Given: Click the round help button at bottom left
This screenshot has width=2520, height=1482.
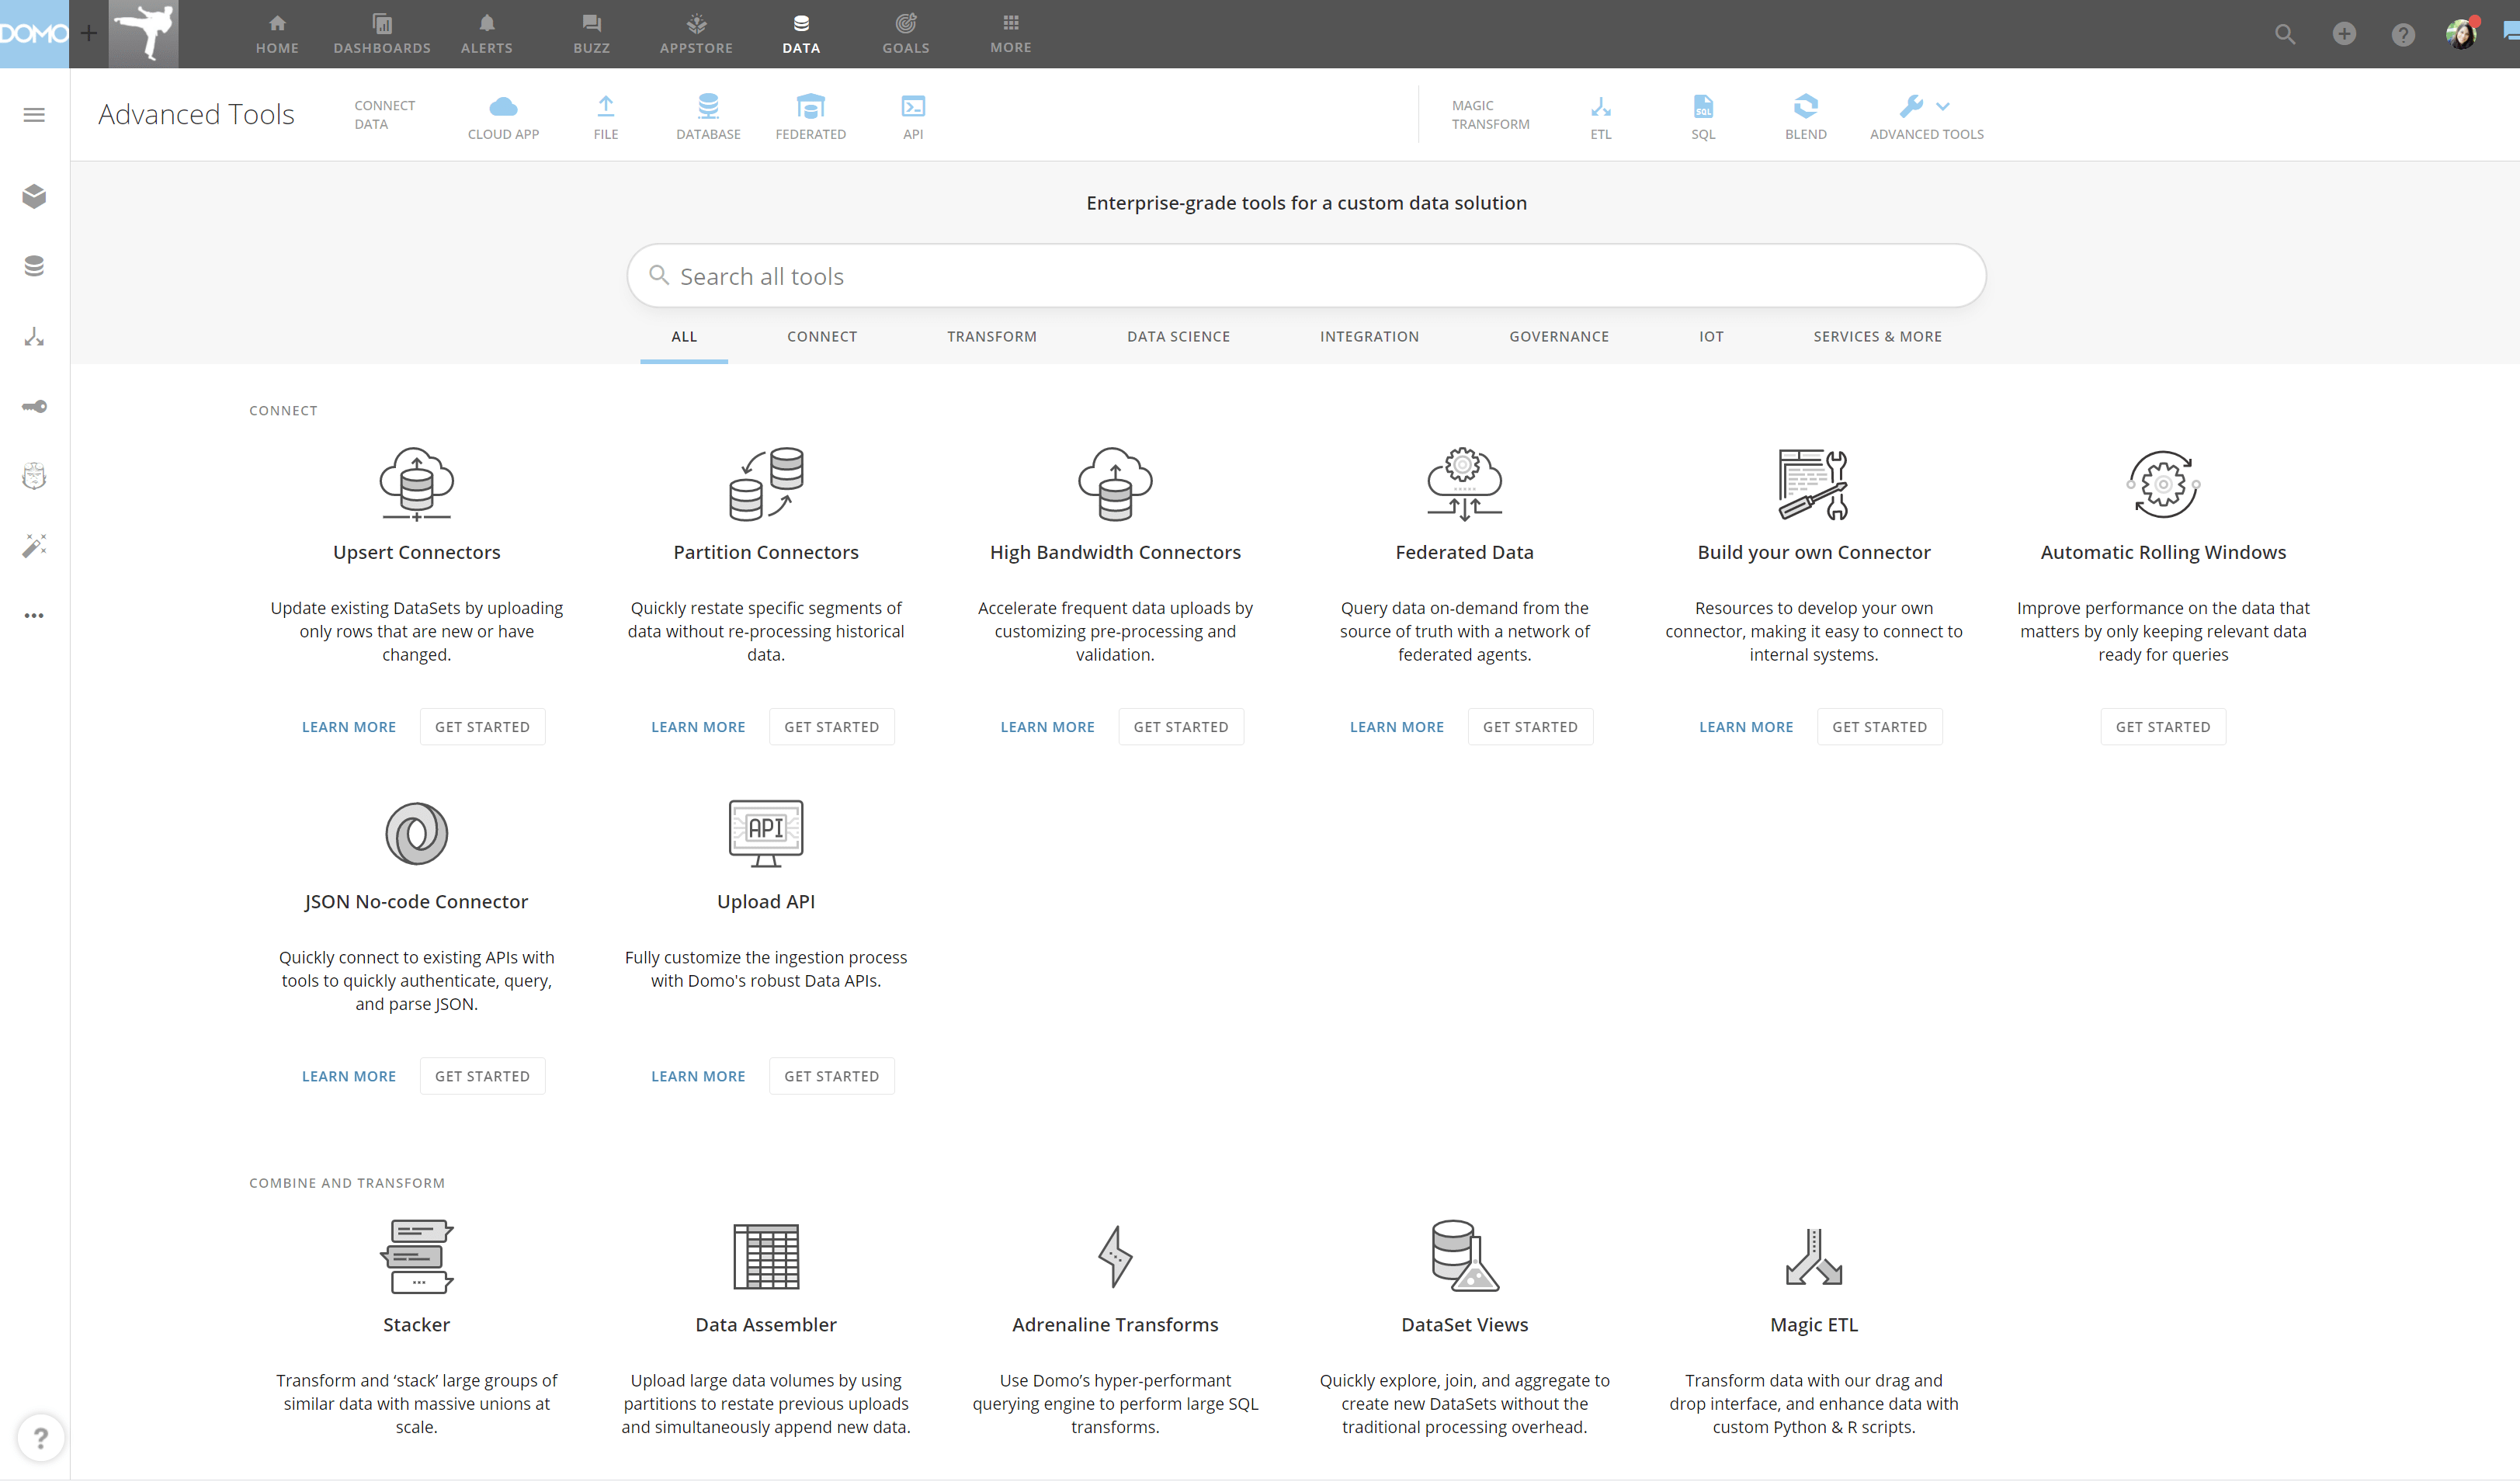Looking at the screenshot, I should 40,1438.
